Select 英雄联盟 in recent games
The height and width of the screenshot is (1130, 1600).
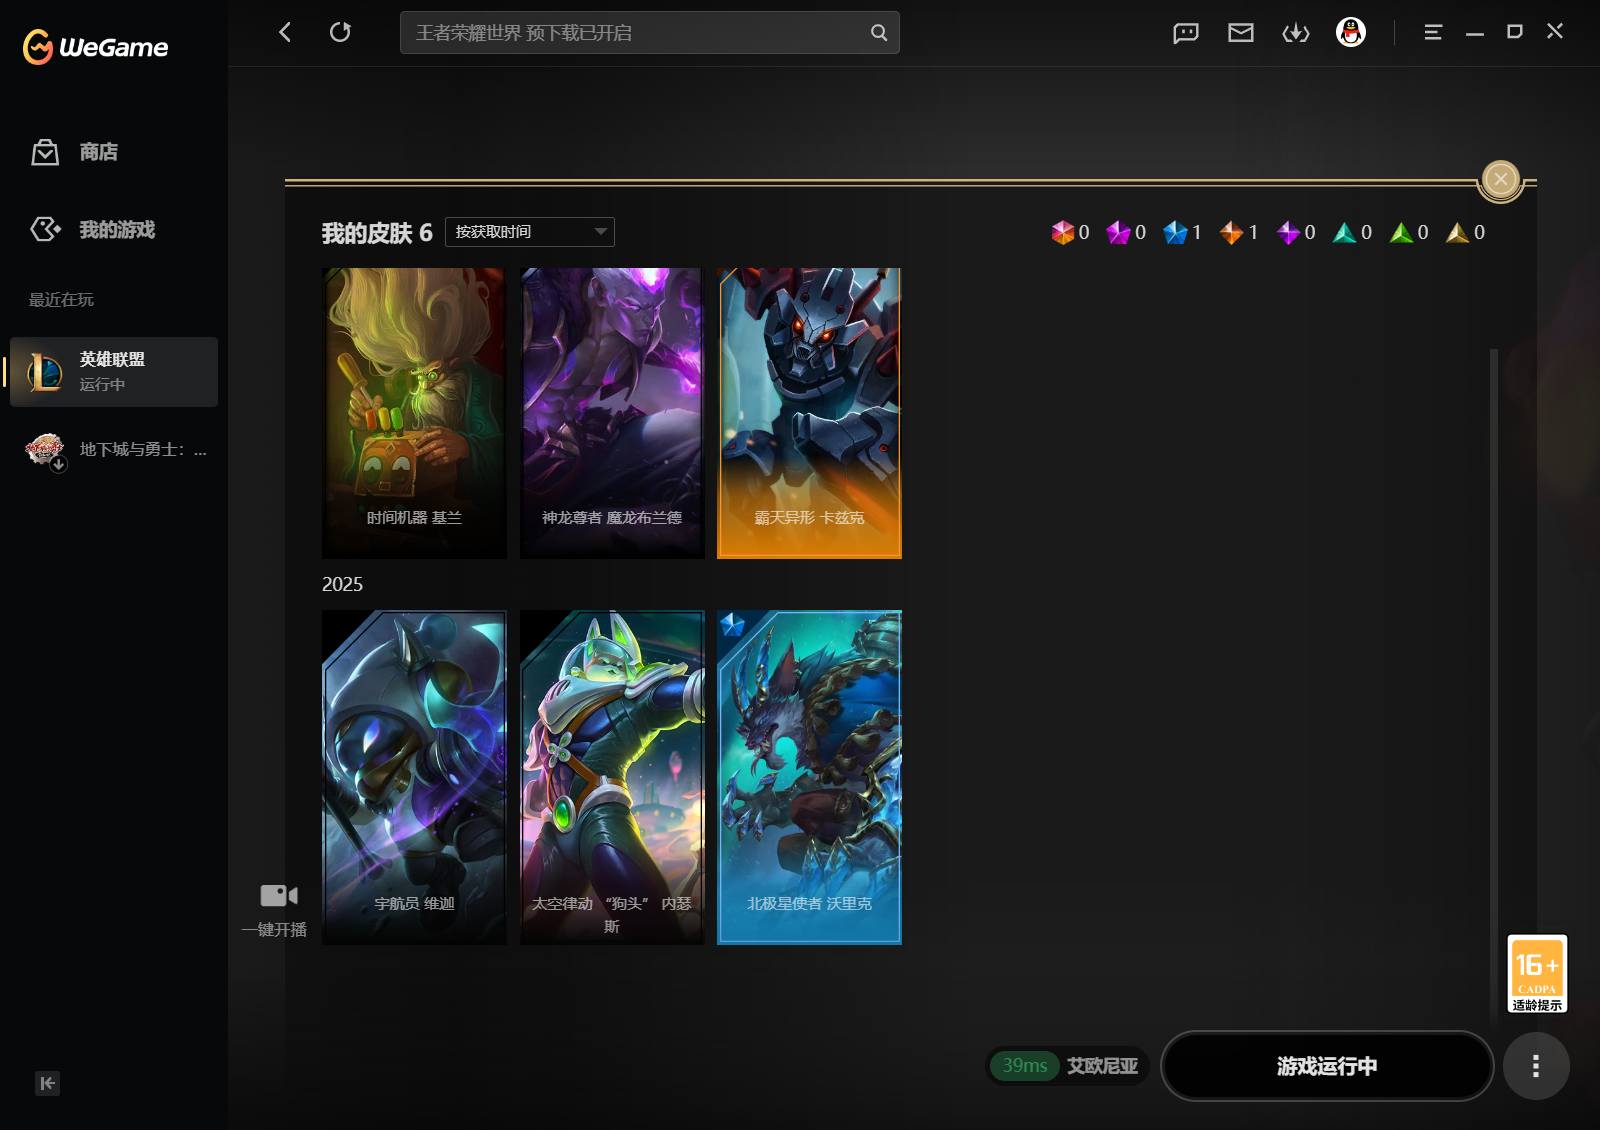pos(114,372)
